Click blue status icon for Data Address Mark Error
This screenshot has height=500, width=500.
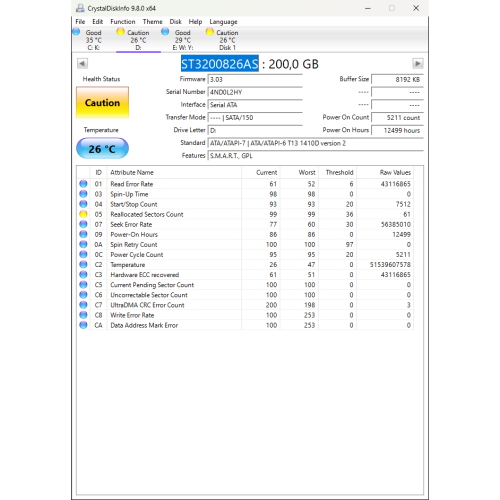[83, 325]
